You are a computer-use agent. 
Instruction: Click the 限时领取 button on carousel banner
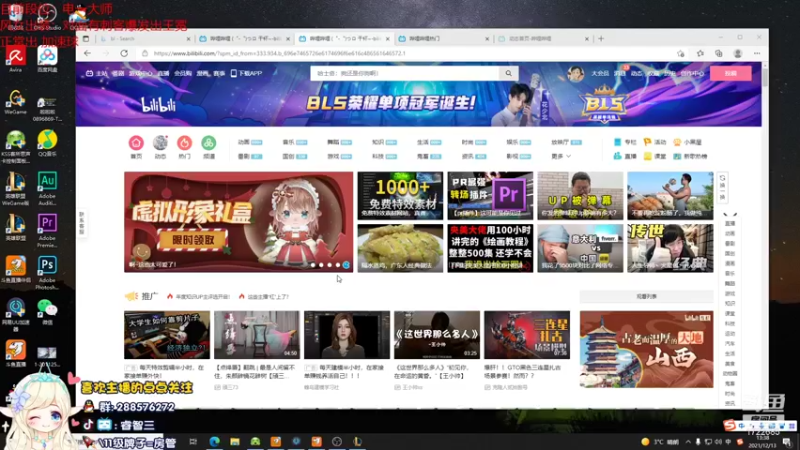coord(193,239)
